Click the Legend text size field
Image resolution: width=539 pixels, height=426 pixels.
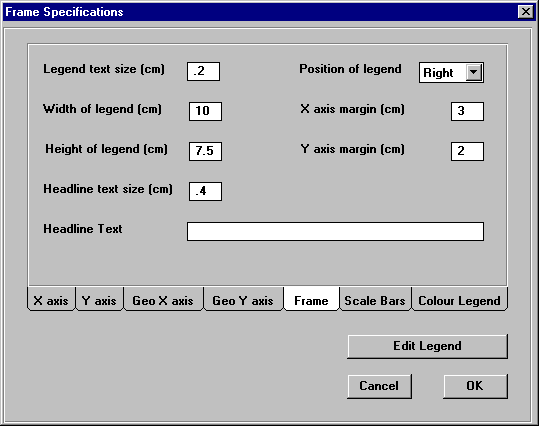click(x=204, y=71)
